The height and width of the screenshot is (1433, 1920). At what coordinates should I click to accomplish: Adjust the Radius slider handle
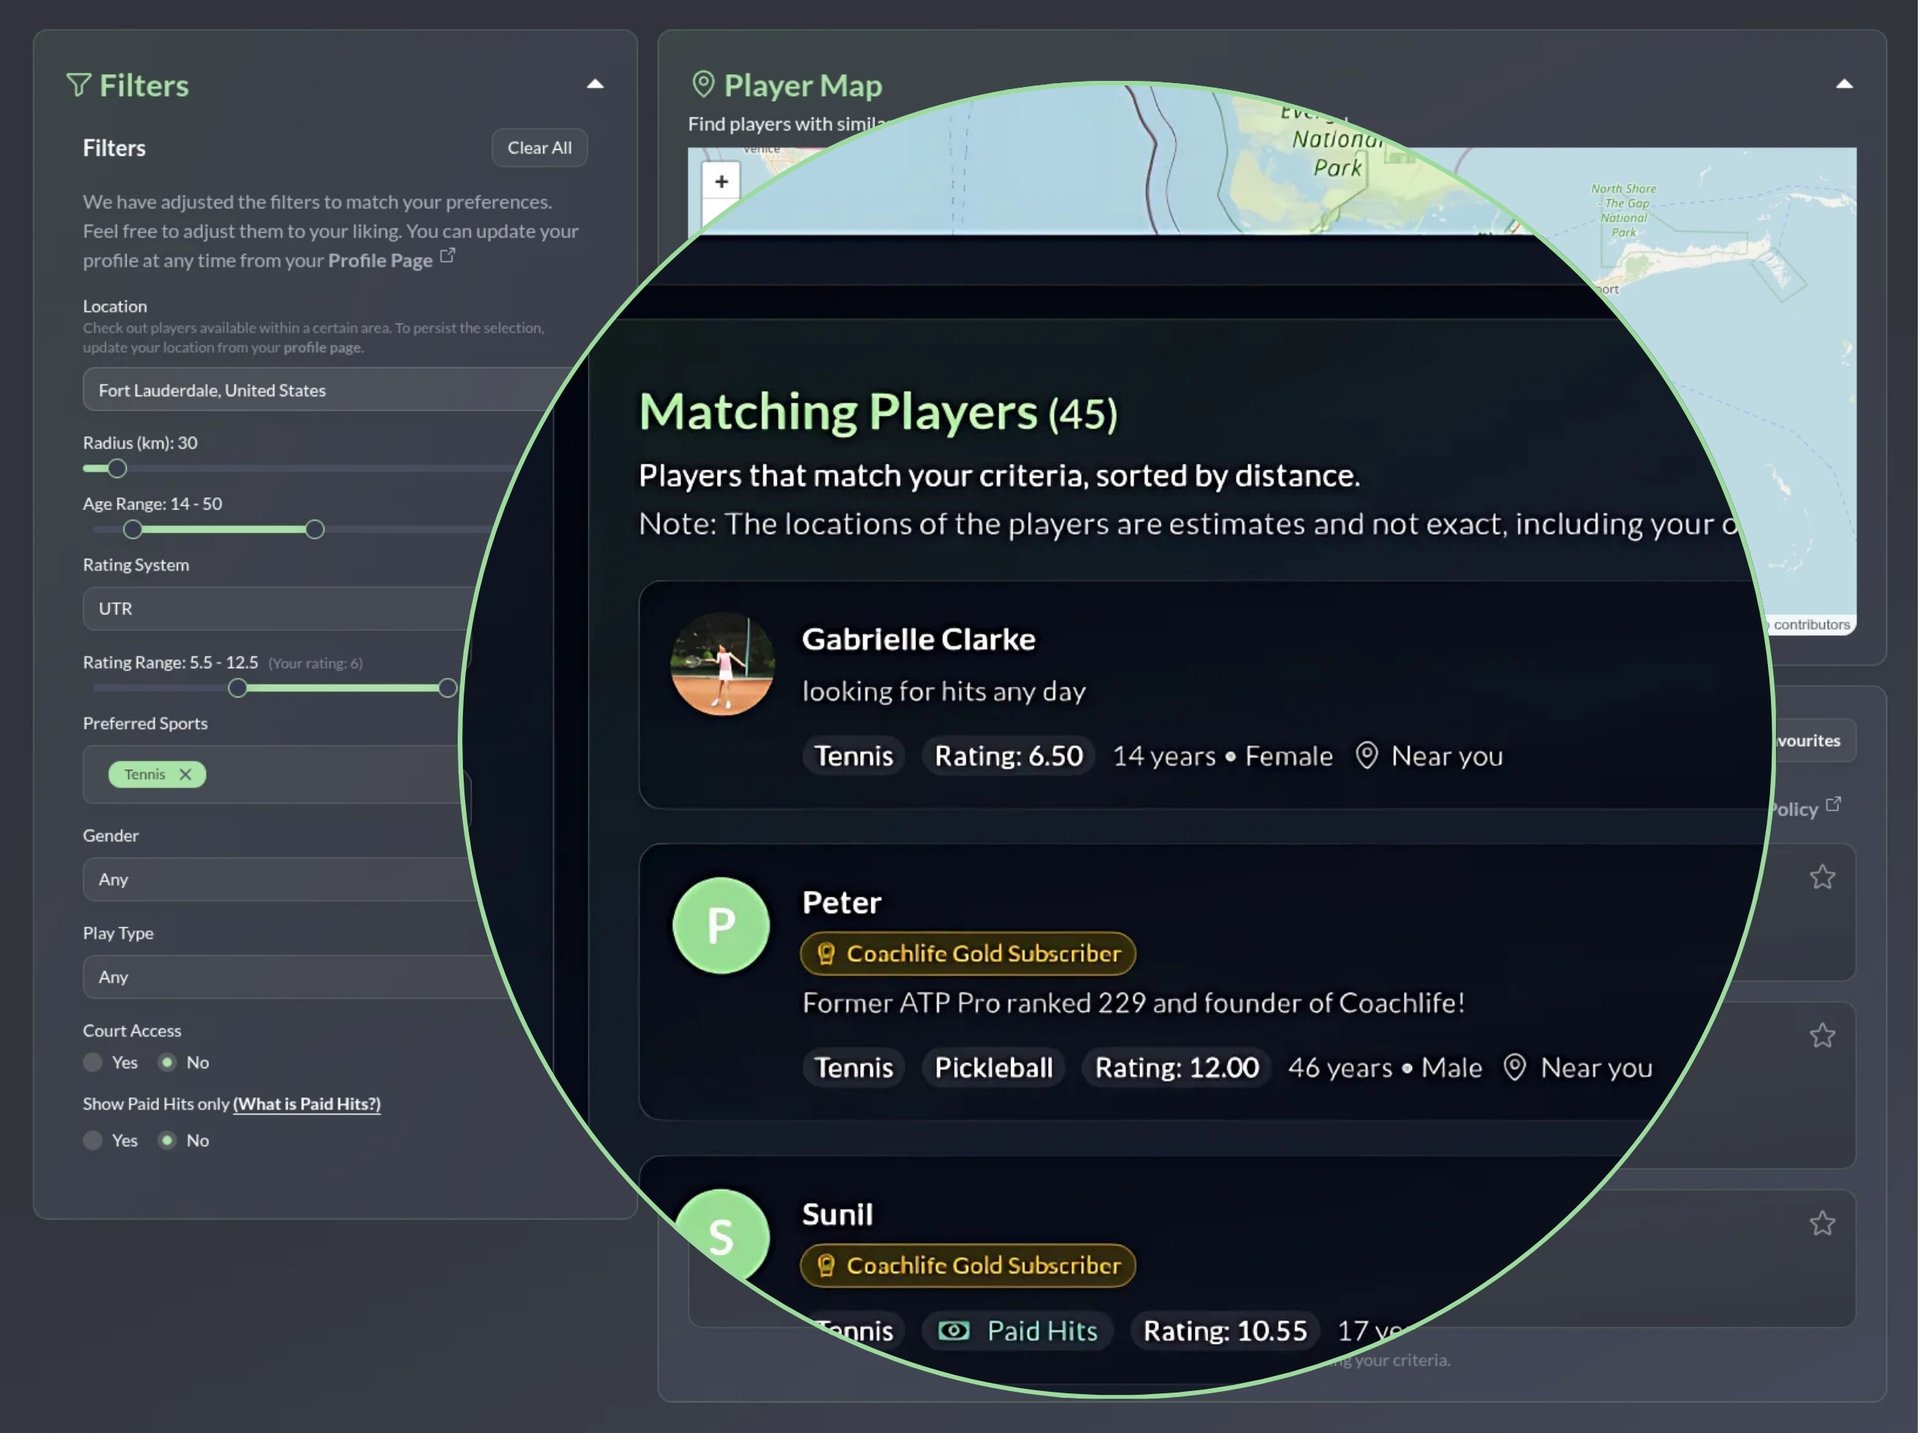coord(117,468)
